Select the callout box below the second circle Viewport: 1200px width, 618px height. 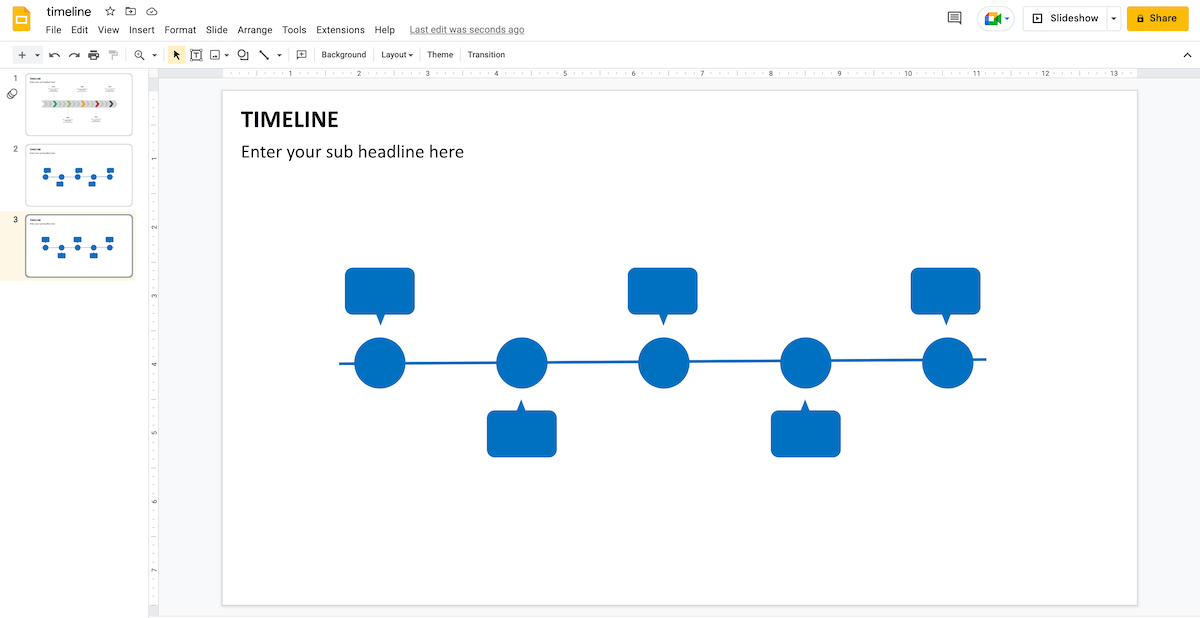click(522, 433)
